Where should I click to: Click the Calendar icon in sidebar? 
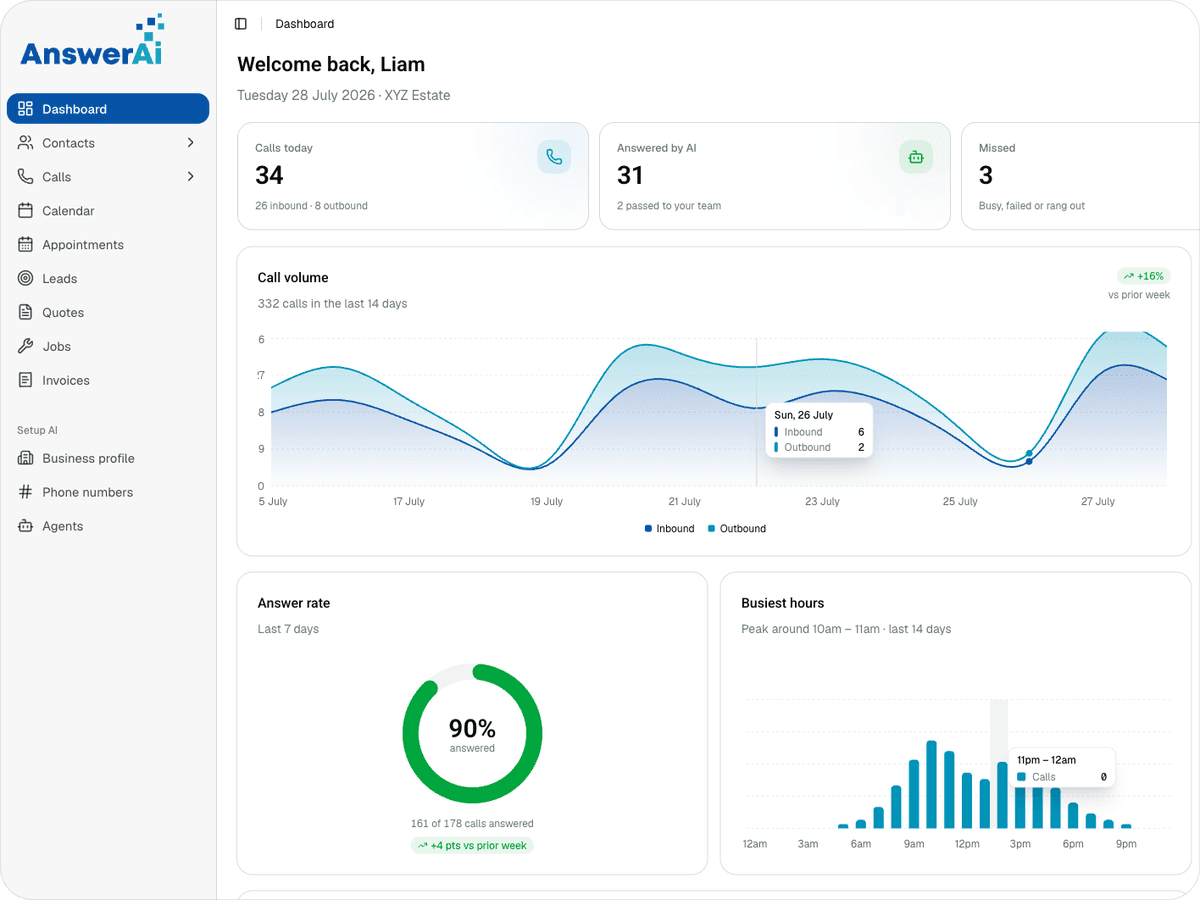(25, 211)
